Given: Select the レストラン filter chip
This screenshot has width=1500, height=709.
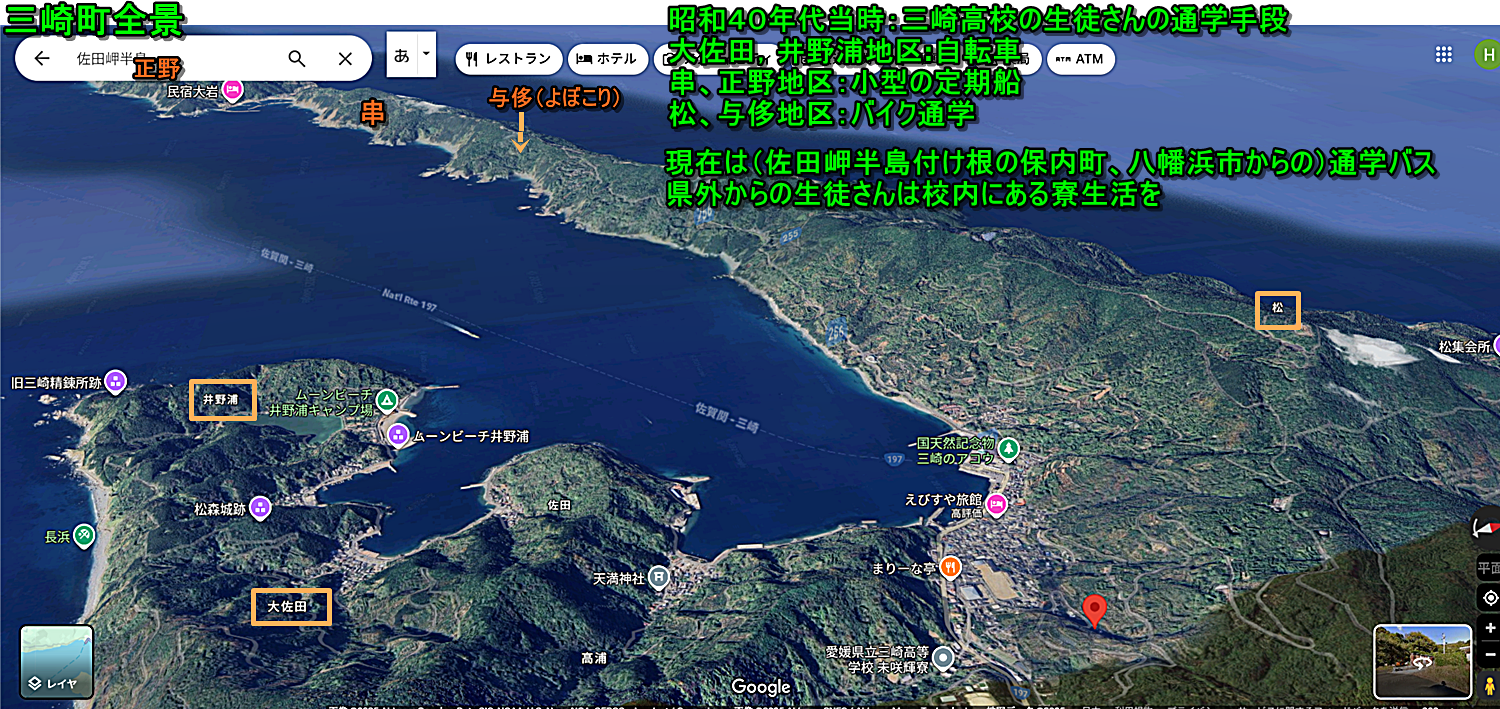Looking at the screenshot, I should 509,59.
